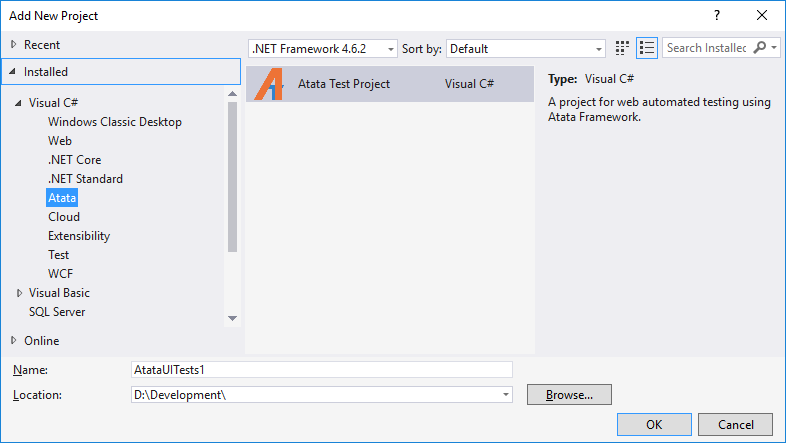
Task: Expand the Online section
Action: [x=14, y=341]
